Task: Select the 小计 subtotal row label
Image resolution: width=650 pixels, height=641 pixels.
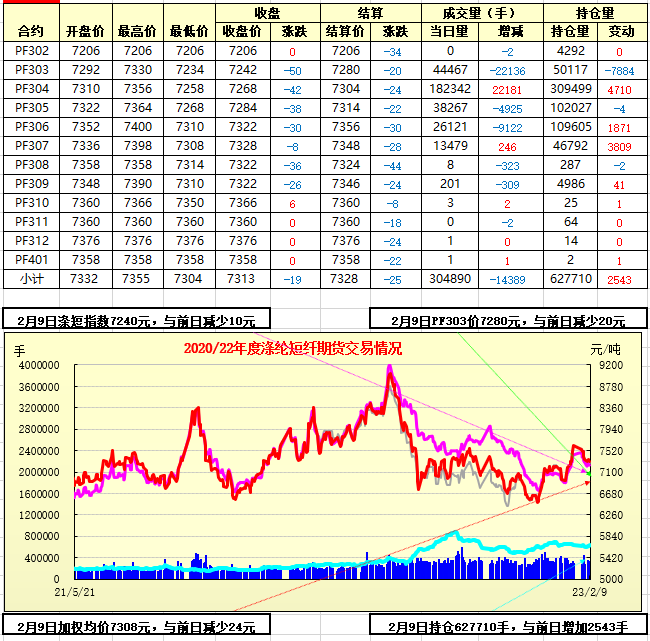Action: tap(31, 278)
